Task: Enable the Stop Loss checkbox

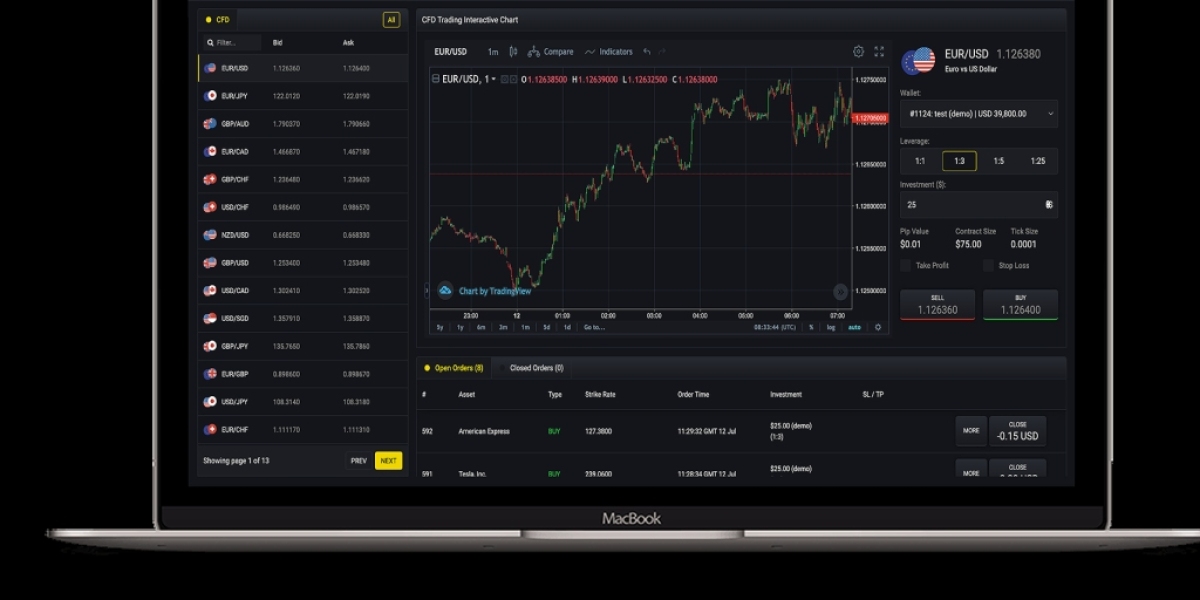Action: (989, 266)
